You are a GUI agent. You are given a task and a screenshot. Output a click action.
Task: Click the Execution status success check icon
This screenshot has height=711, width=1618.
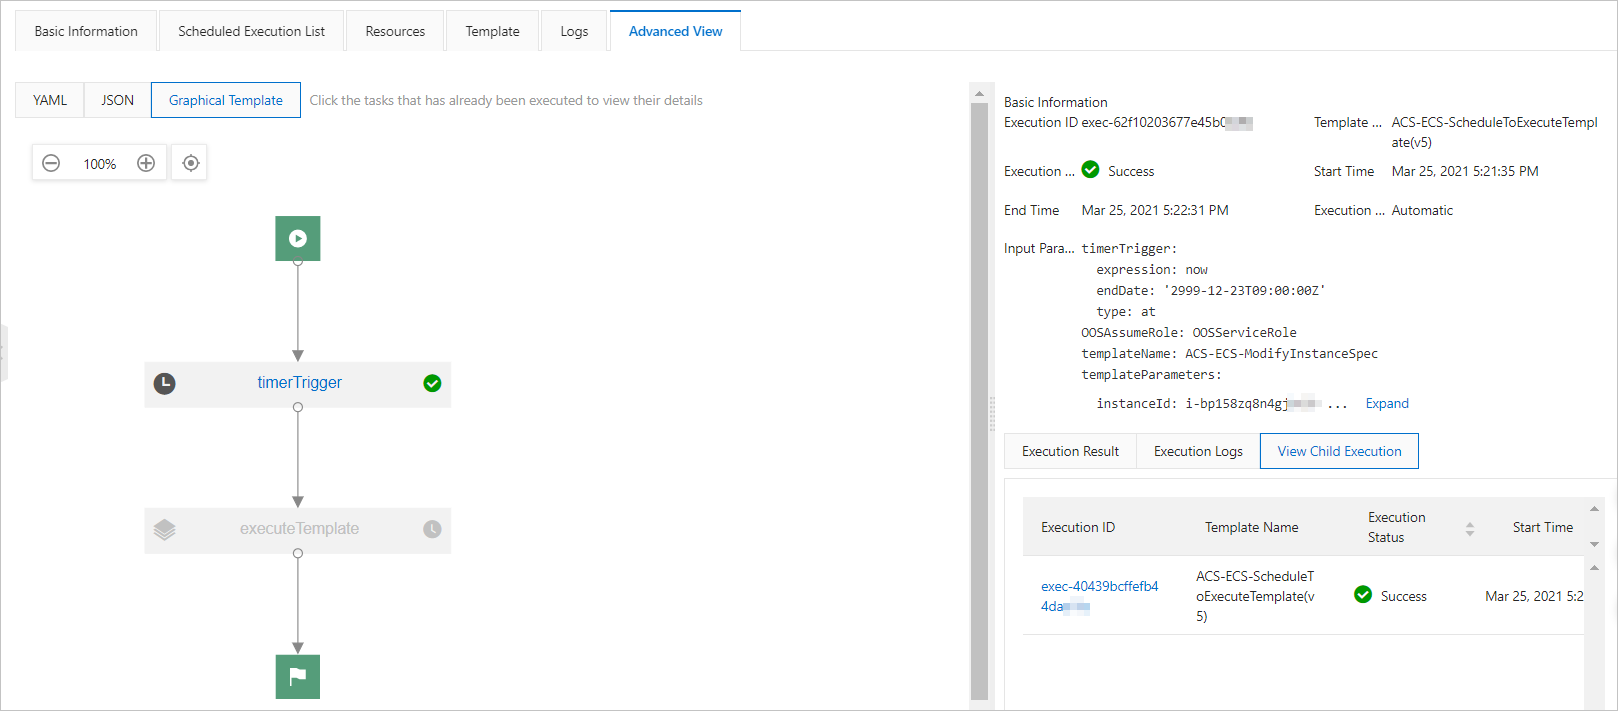1091,170
